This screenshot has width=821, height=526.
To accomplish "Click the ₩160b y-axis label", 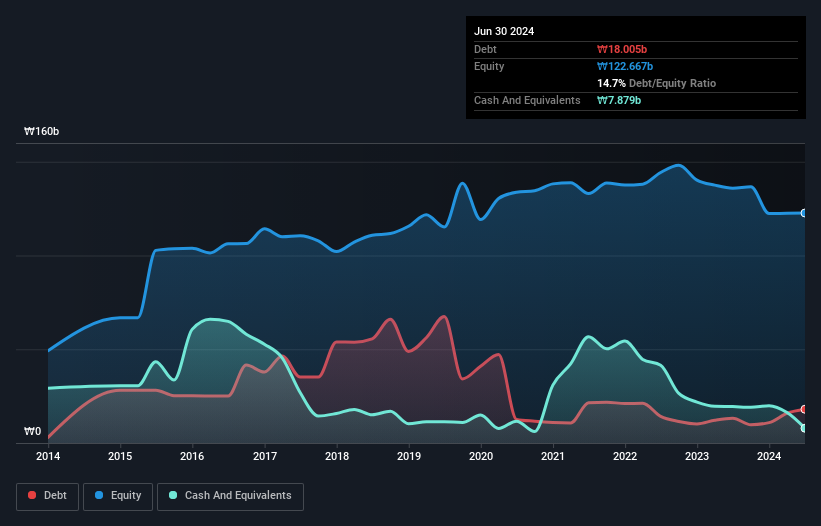I will [x=41, y=131].
